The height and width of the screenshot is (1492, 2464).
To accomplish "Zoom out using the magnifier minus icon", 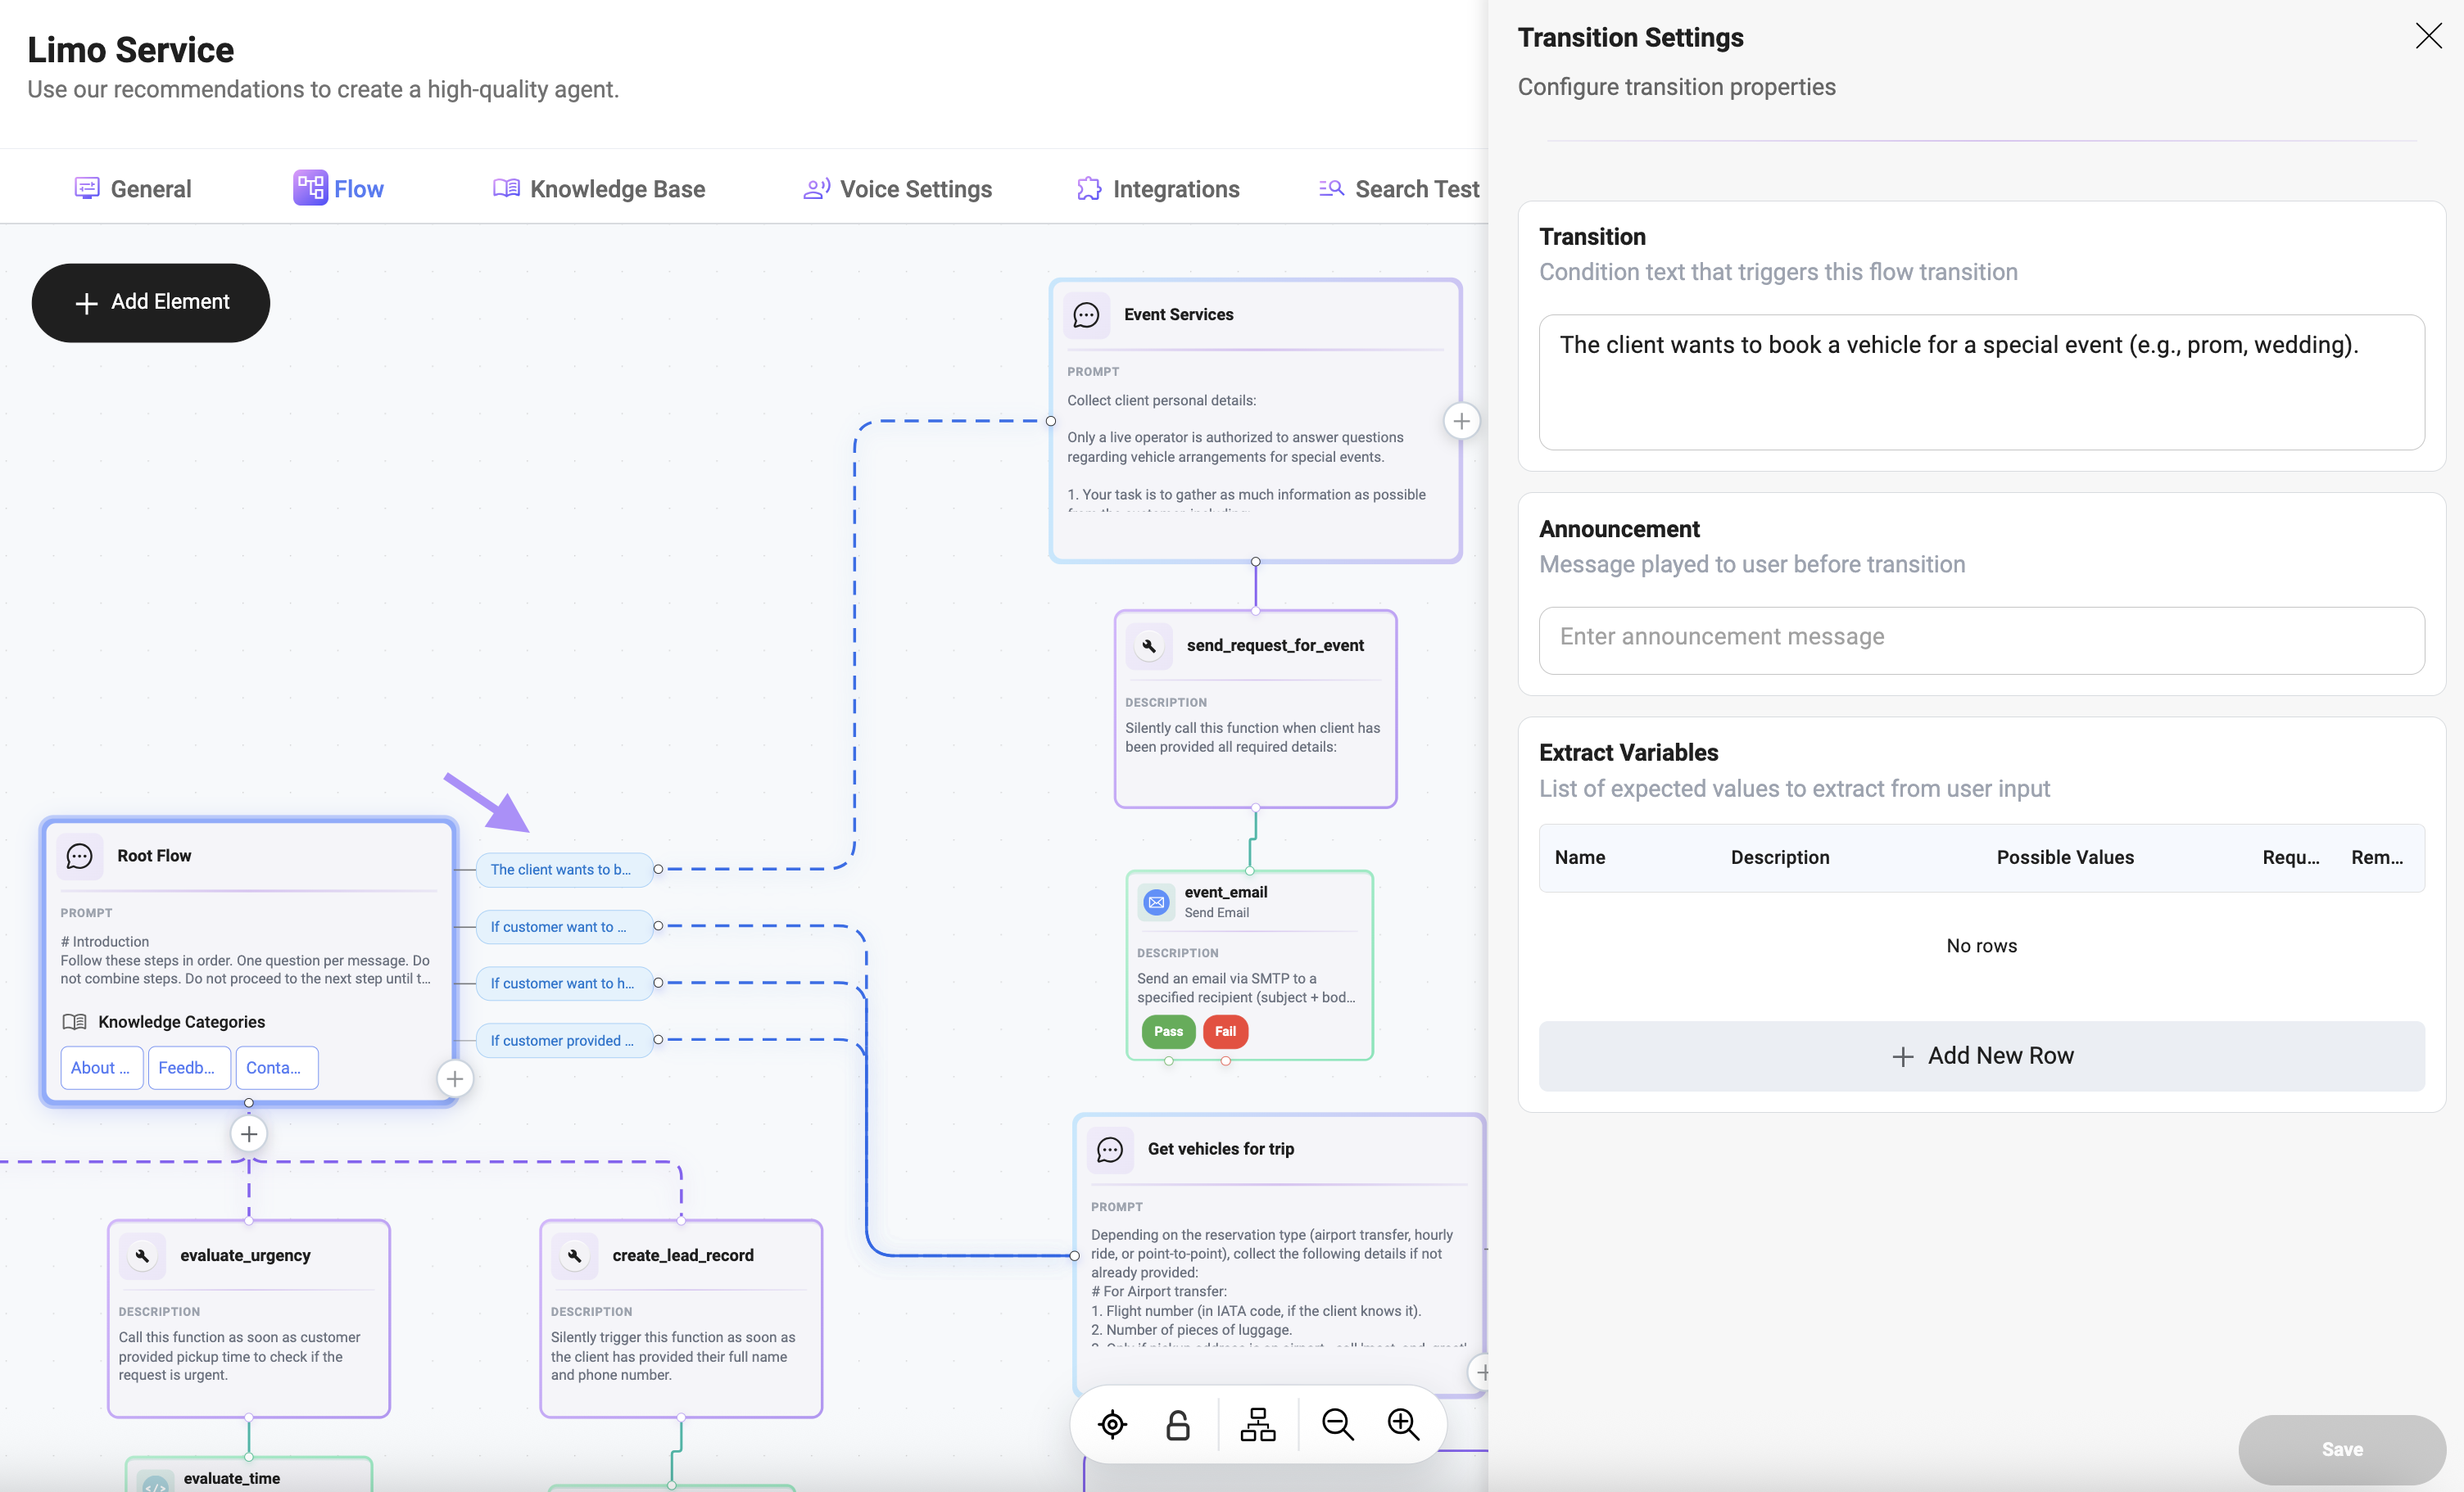I will [1337, 1424].
